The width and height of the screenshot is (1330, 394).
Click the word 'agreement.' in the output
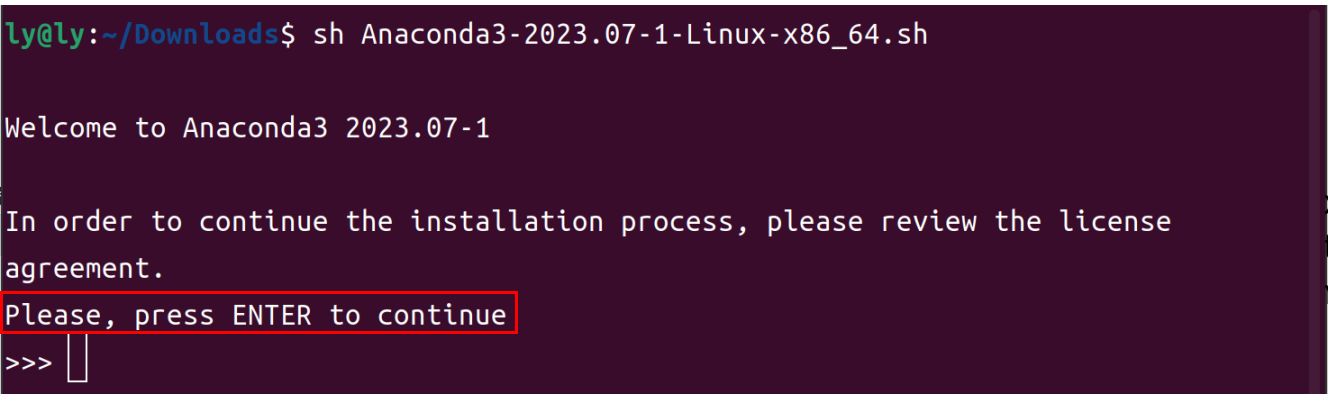[x=84, y=271]
